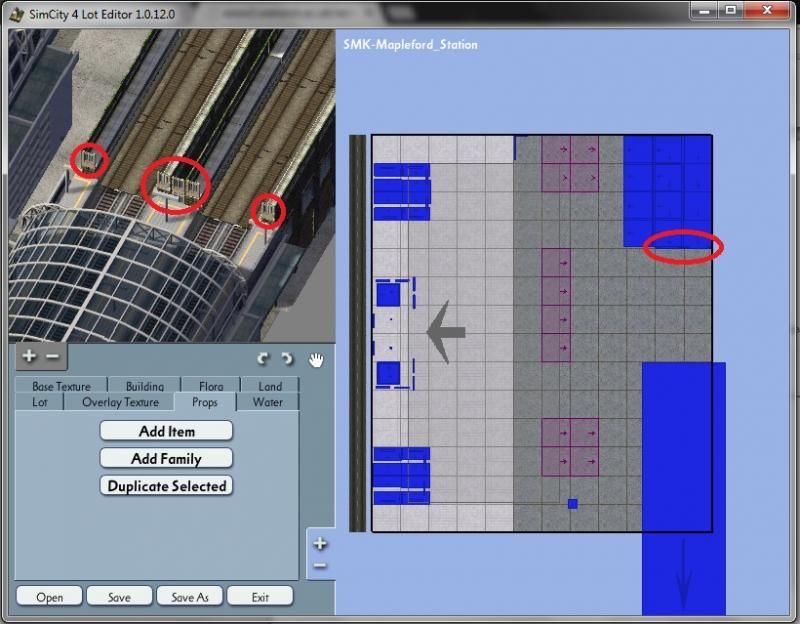The height and width of the screenshot is (624, 800).
Task: Click the Exit button
Action: pyautogui.click(x=260, y=597)
